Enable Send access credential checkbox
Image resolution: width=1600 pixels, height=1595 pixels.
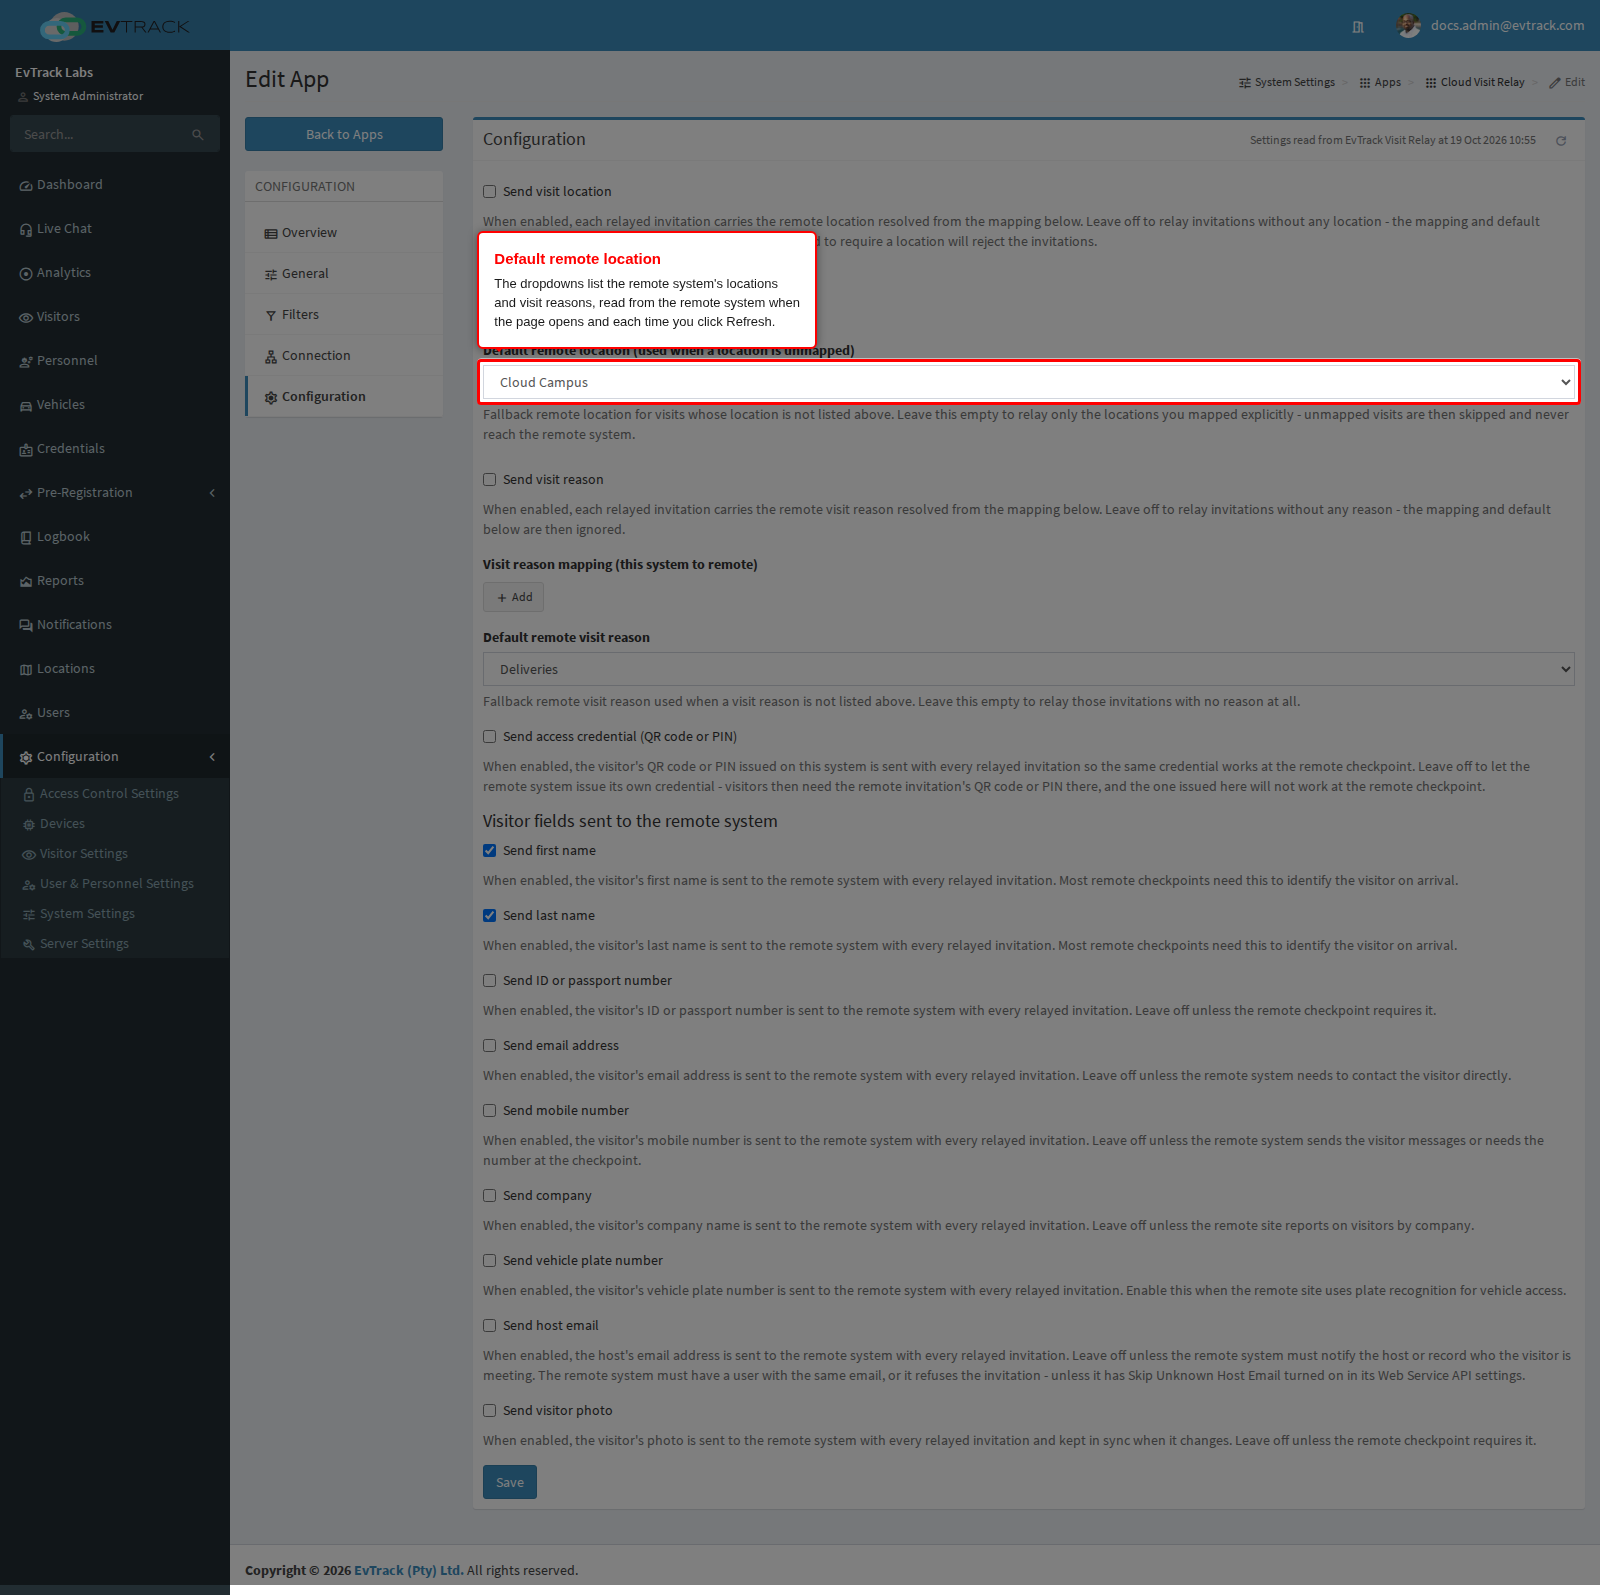click(x=490, y=737)
